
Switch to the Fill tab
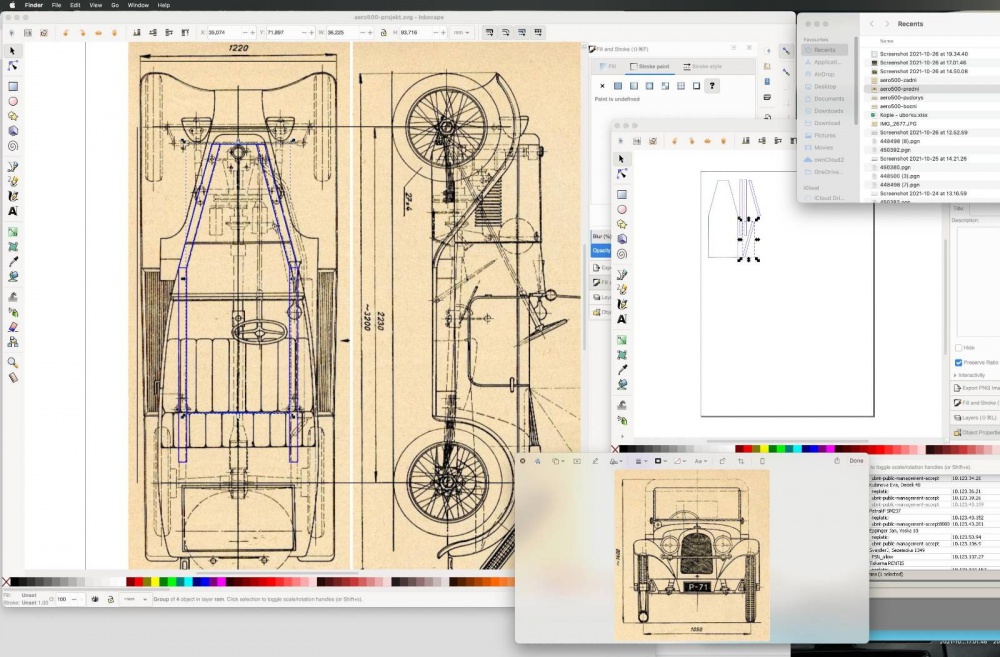[607, 66]
